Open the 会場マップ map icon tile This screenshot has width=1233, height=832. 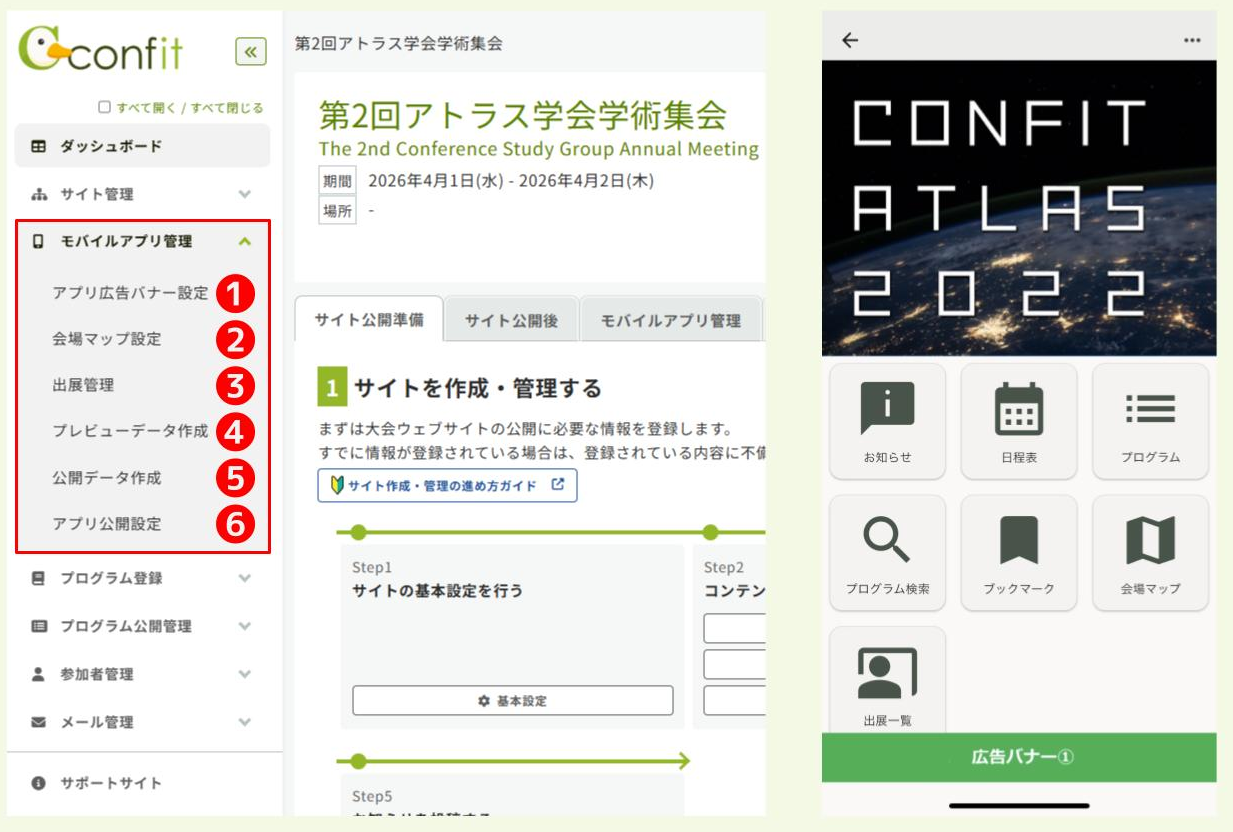click(1150, 553)
